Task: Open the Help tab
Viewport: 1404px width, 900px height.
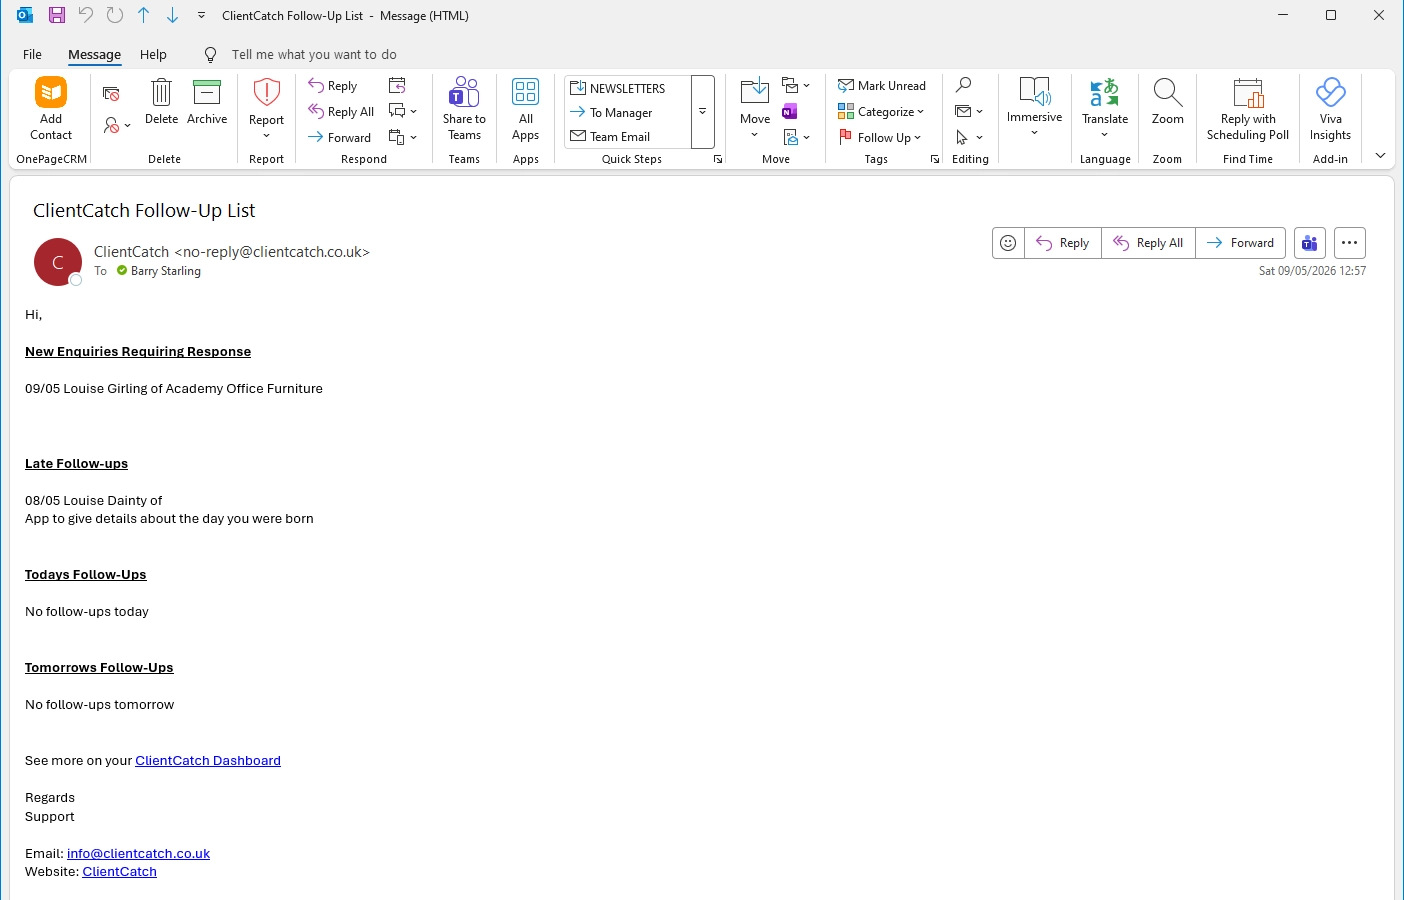Action: (x=153, y=55)
